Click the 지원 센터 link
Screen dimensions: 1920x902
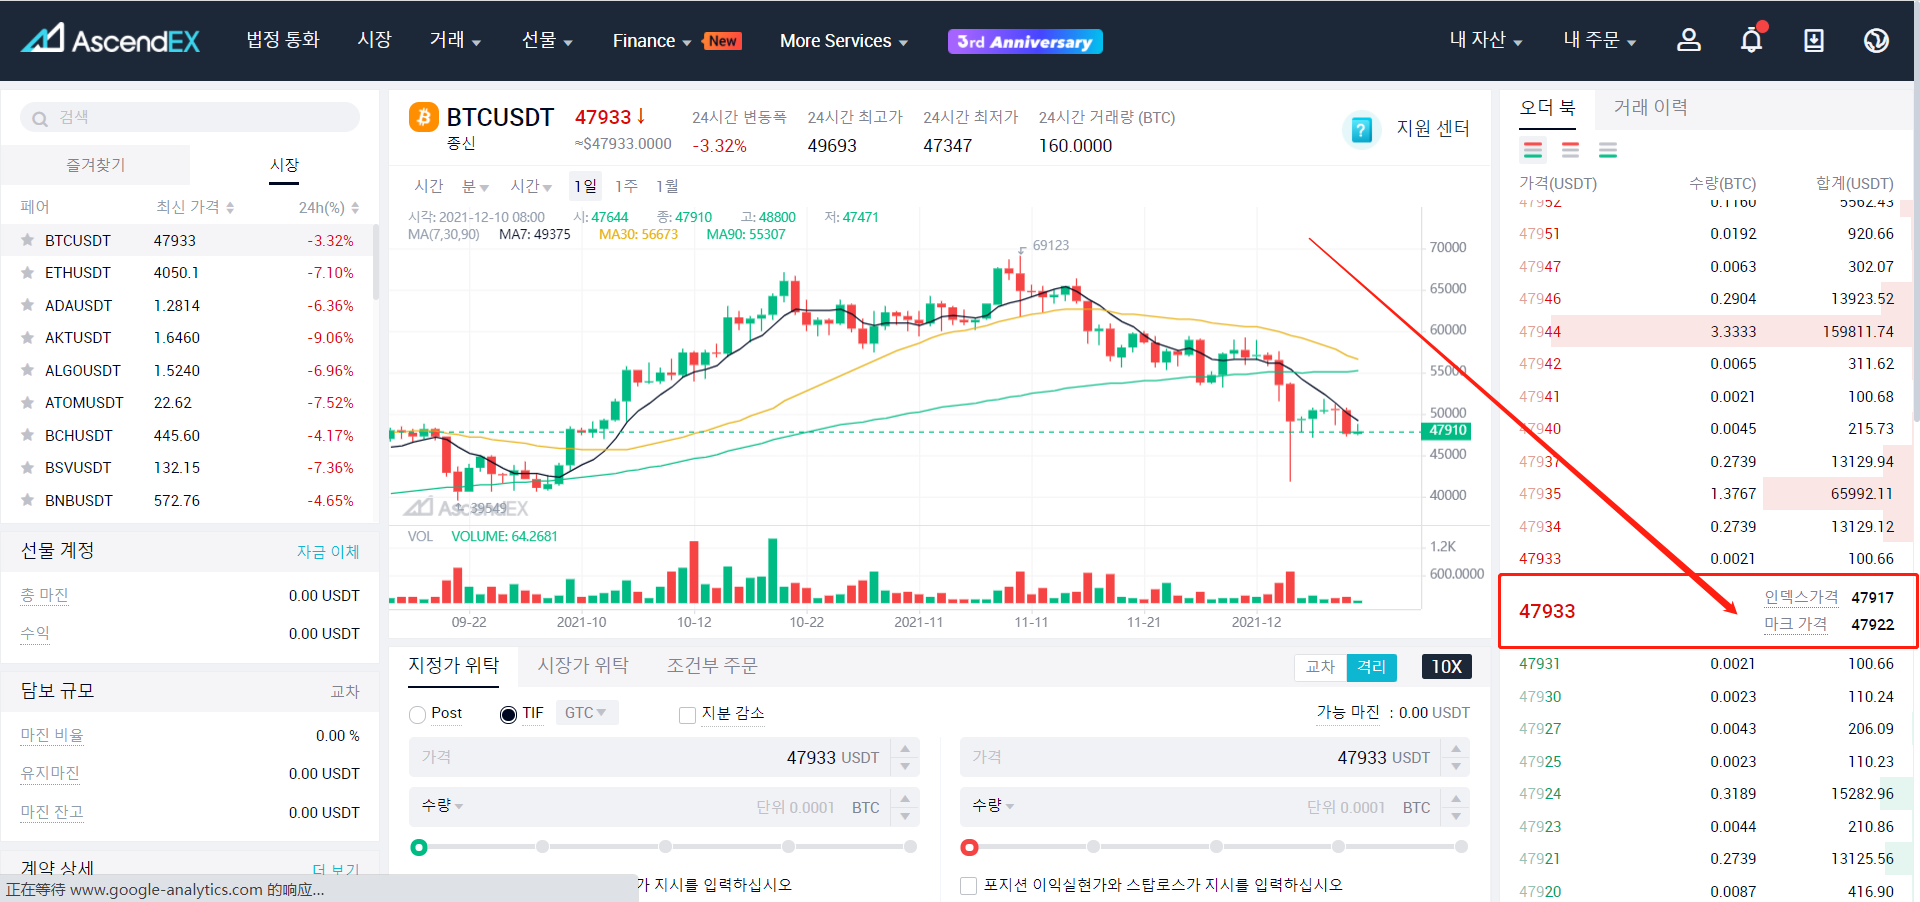(x=1433, y=129)
